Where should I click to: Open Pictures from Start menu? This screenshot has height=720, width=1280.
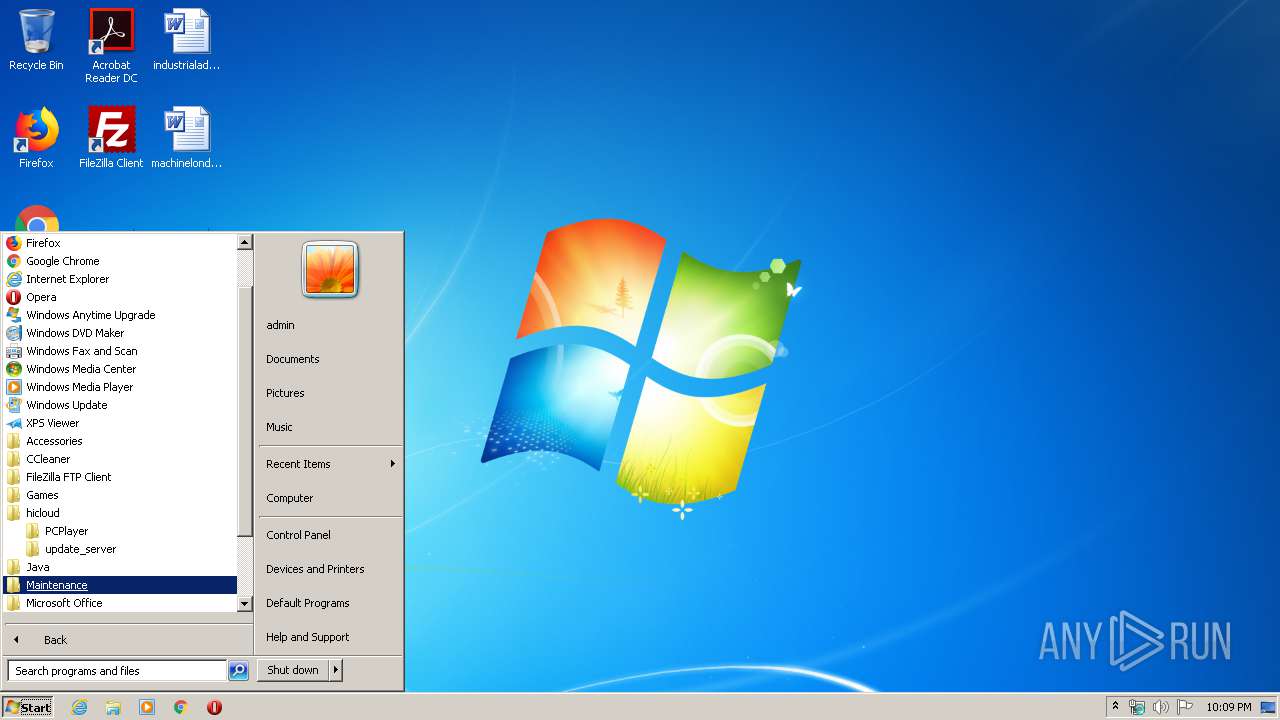click(x=330, y=393)
